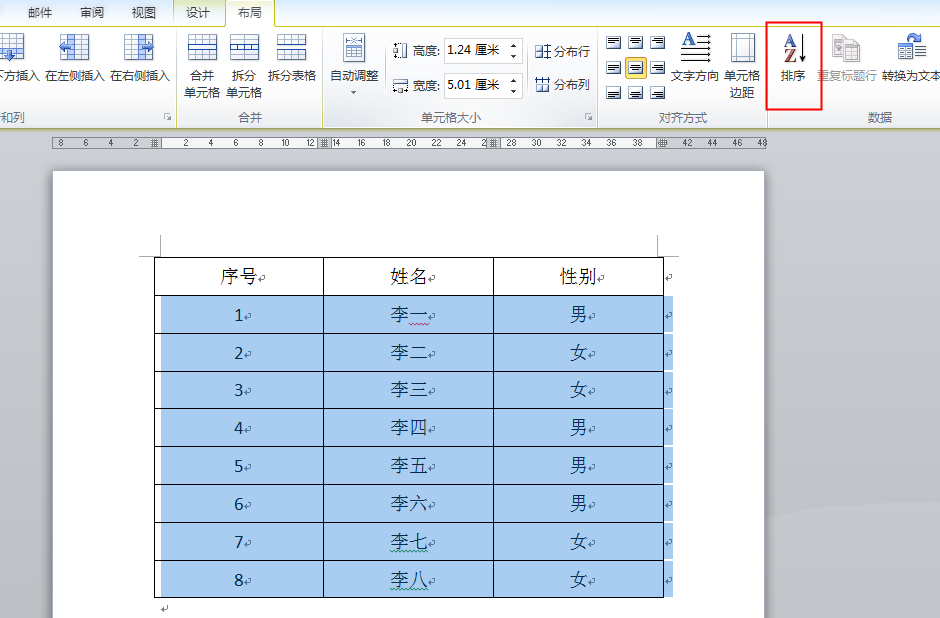The image size is (940, 618).
Task: Toggle the middle-center alignment button
Action: (x=635, y=68)
